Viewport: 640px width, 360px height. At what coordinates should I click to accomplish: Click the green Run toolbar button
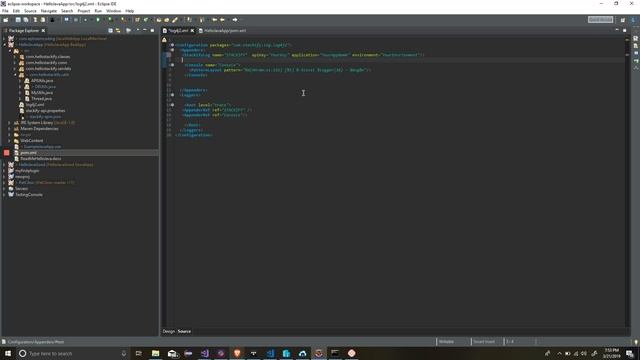(98, 20)
